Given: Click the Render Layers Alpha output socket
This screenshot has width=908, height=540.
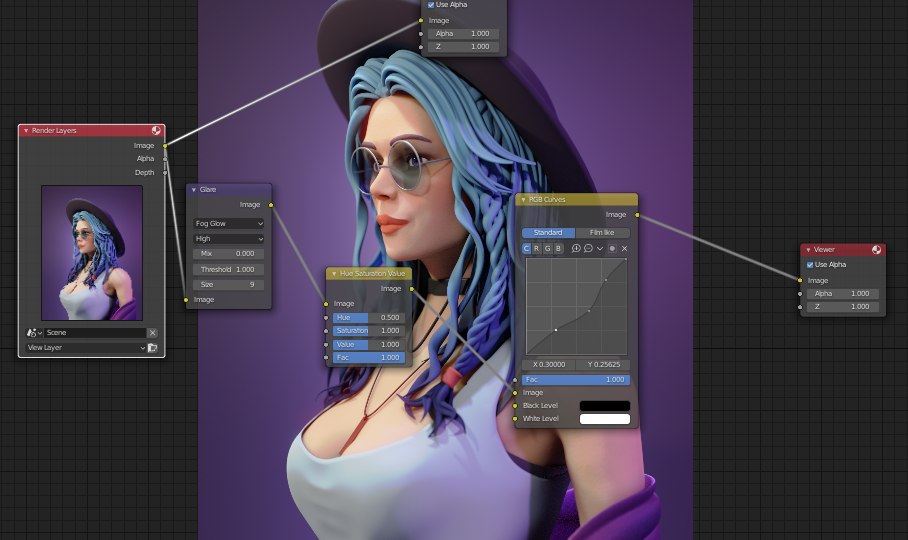Looking at the screenshot, I should (165, 159).
